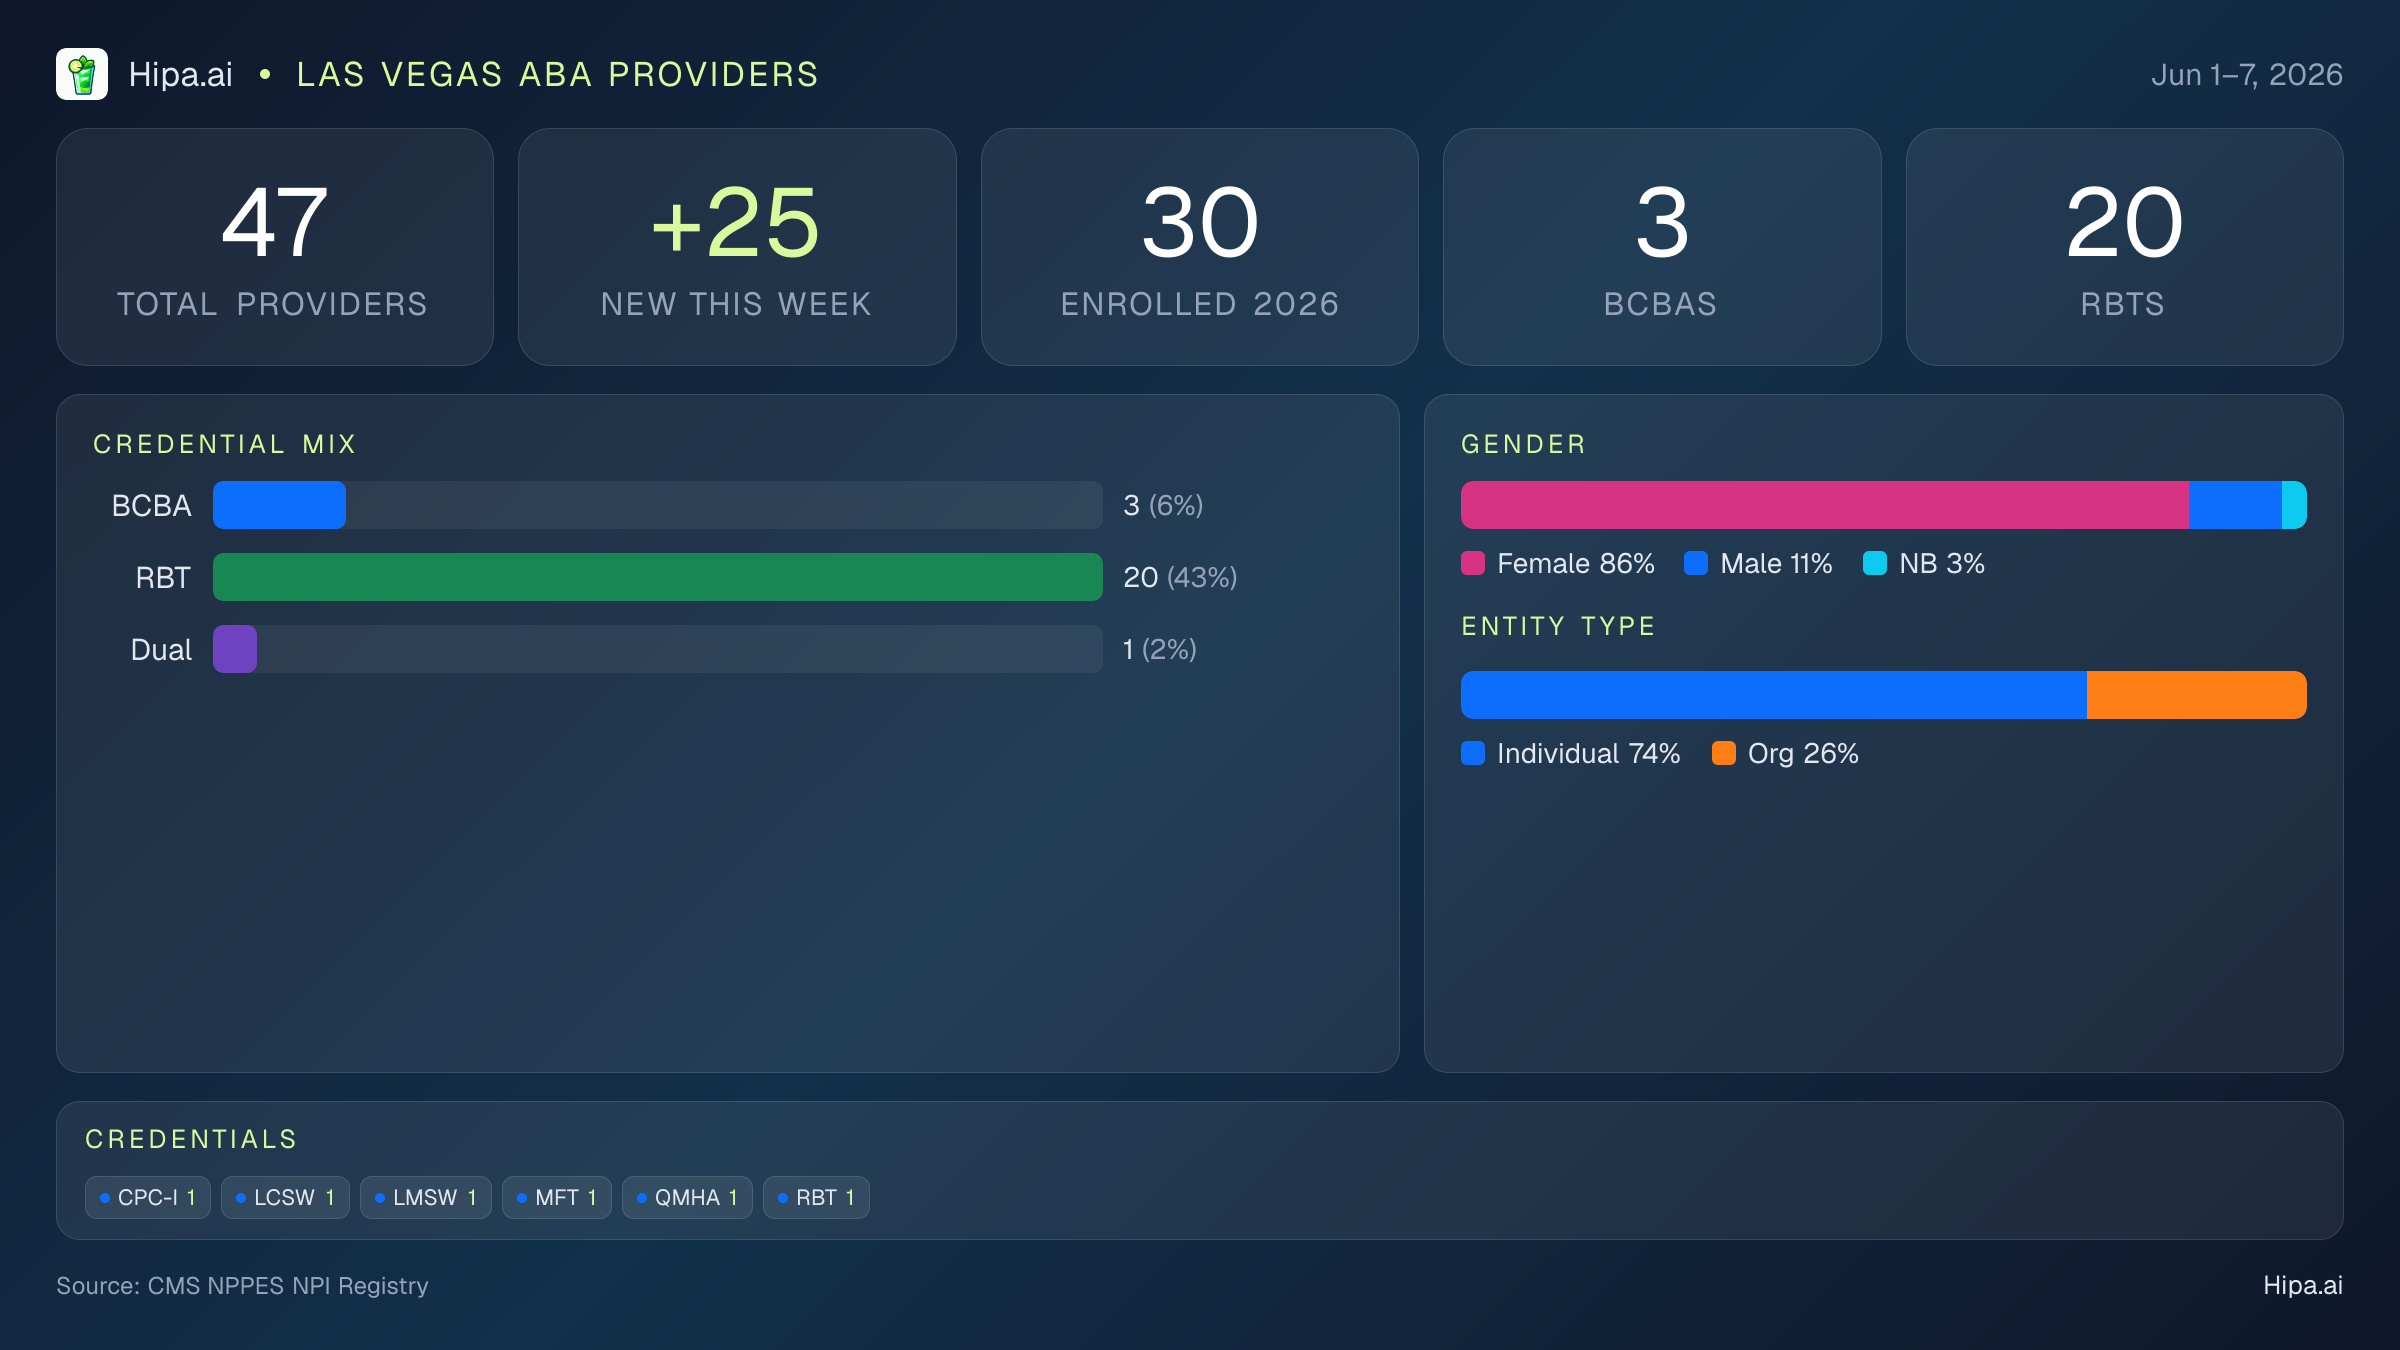The height and width of the screenshot is (1350, 2400).
Task: Click the MFT credential chip
Action: (557, 1197)
